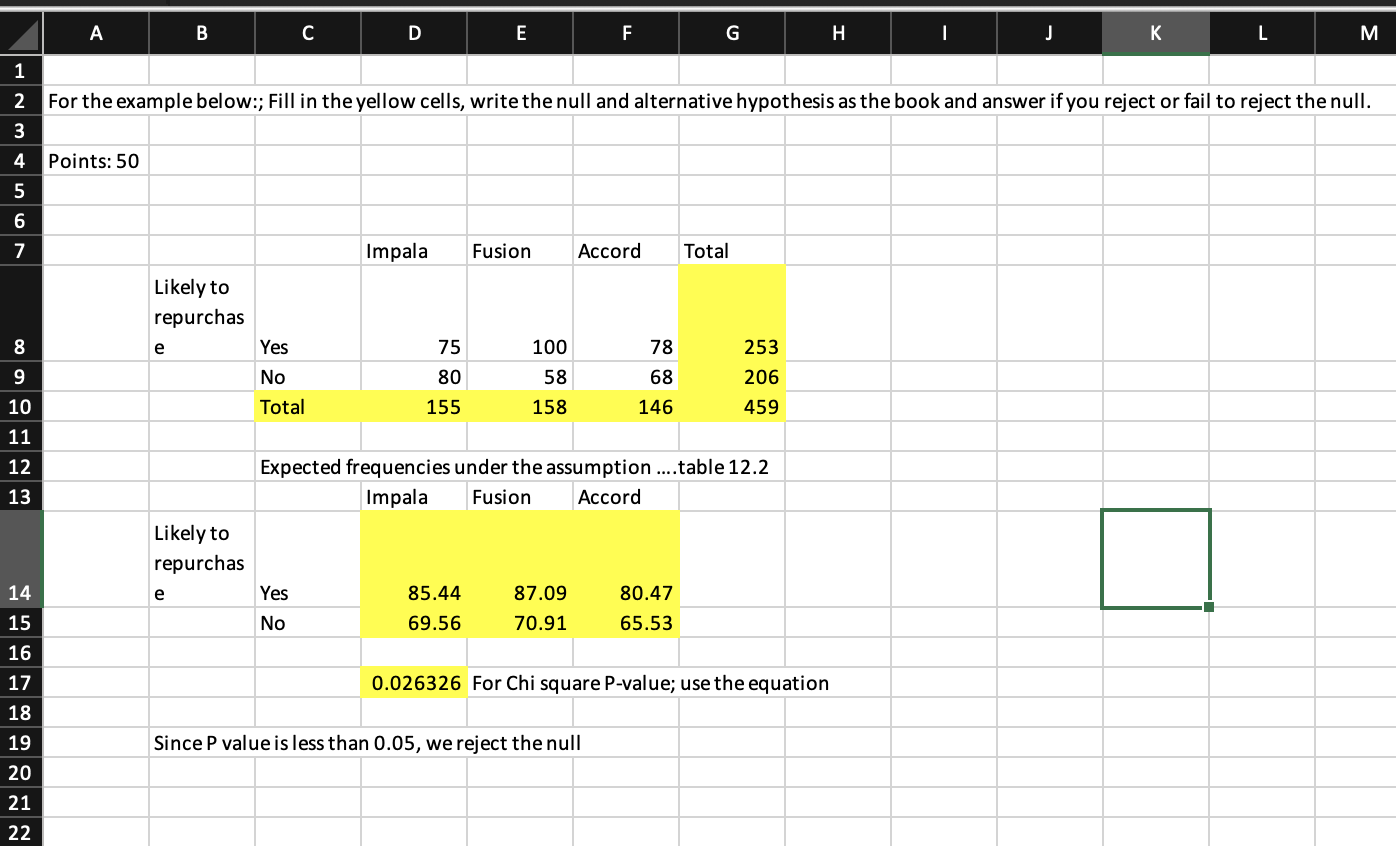Select column header K
This screenshot has width=1396, height=846.
[x=1155, y=32]
